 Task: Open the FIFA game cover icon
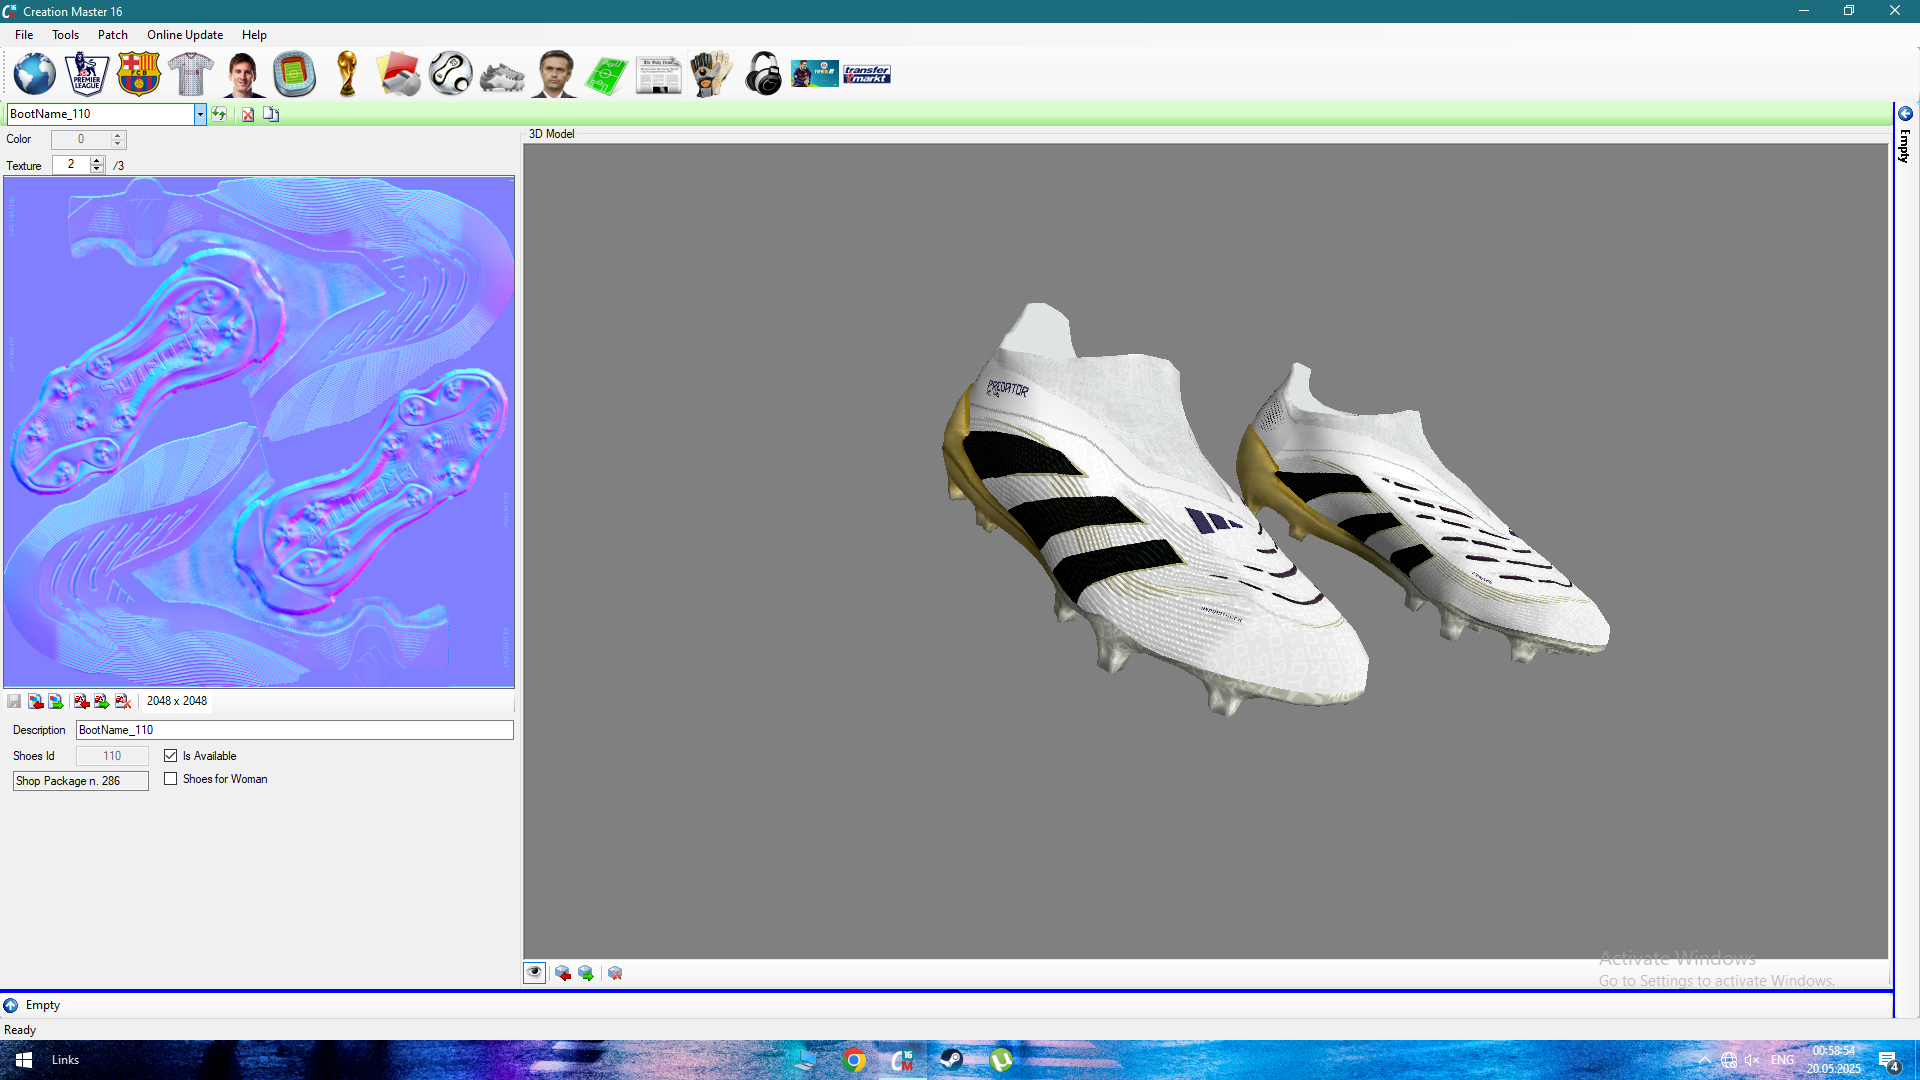pos(815,74)
